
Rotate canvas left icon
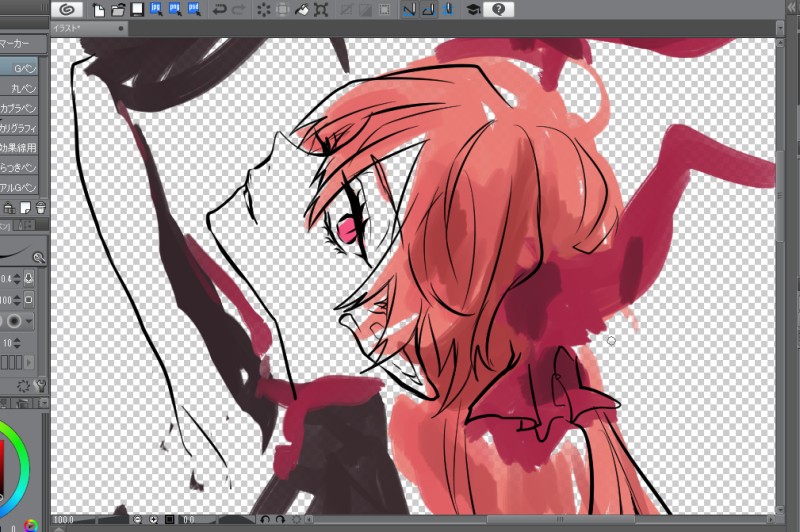pyautogui.click(x=265, y=520)
